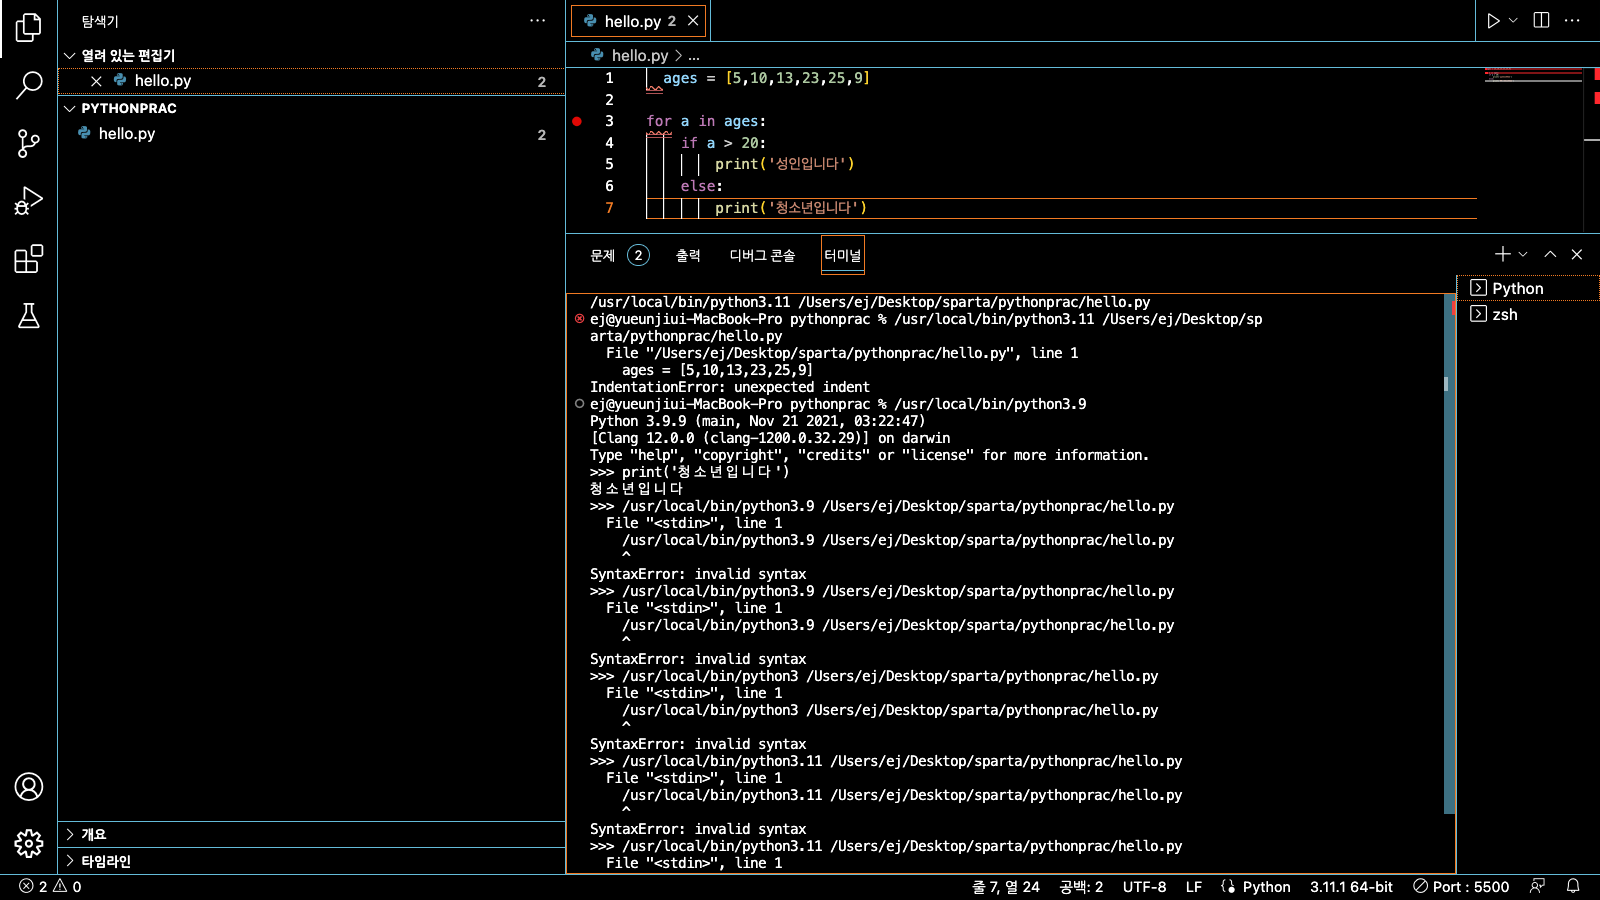Close the bottom panel
1600x900 pixels.
pyautogui.click(x=1577, y=254)
